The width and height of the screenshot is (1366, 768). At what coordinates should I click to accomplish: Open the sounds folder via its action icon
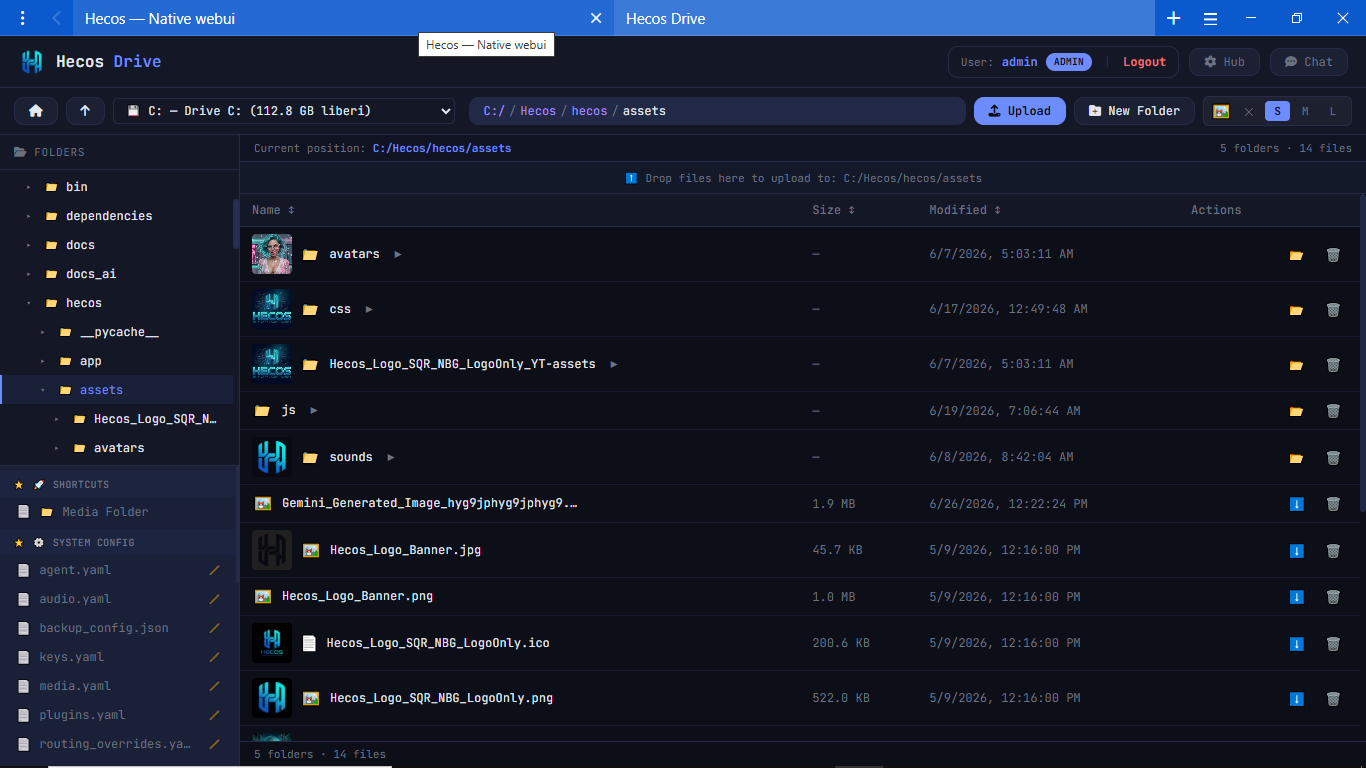(x=1296, y=458)
